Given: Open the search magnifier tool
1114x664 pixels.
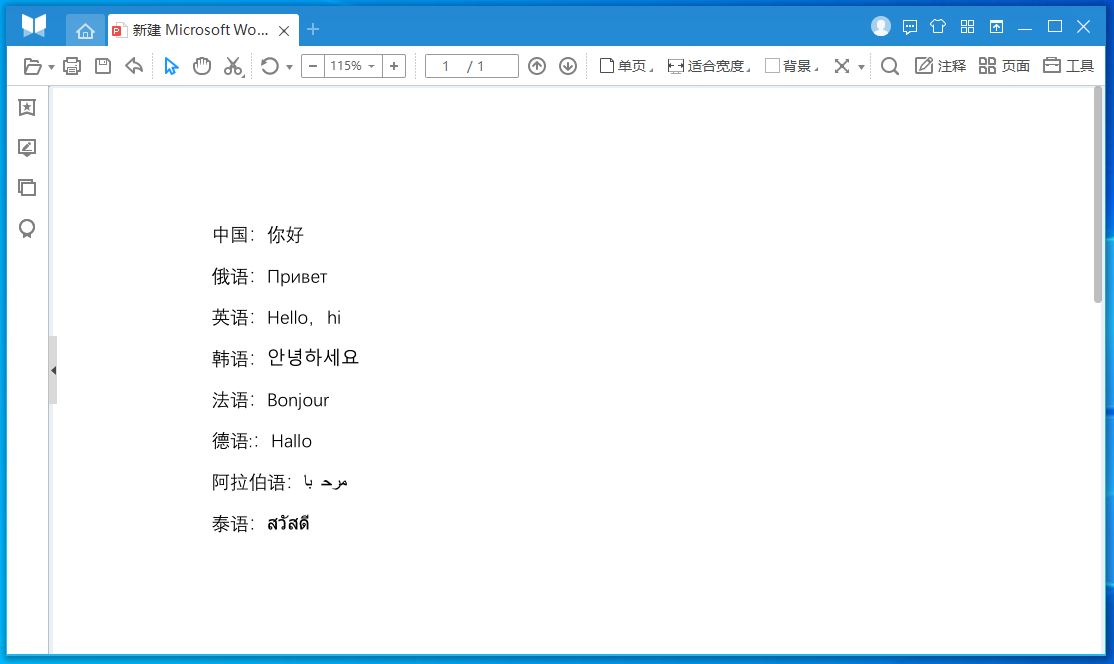Looking at the screenshot, I should tap(889, 66).
